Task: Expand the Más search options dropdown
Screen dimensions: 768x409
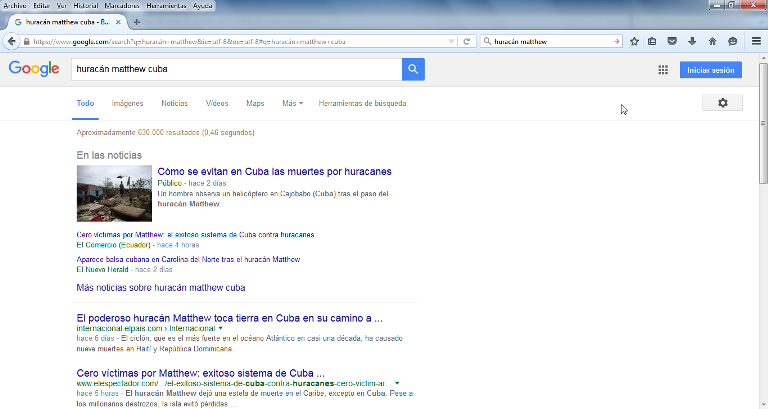Action: (292, 103)
